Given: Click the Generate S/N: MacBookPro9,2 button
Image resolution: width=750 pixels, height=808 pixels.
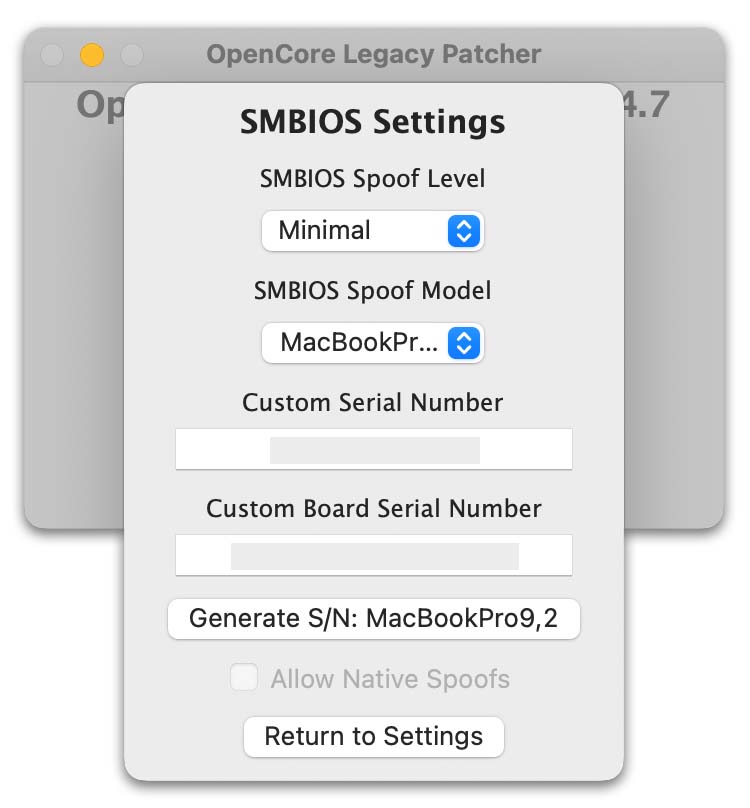Looking at the screenshot, I should (x=373, y=618).
